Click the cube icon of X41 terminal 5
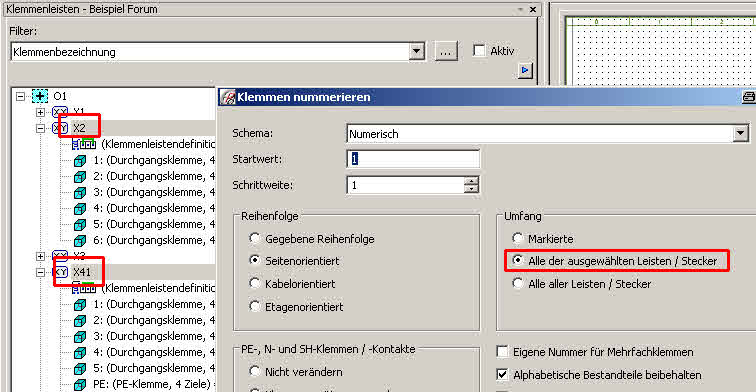The height and width of the screenshot is (392, 756). tap(80, 369)
